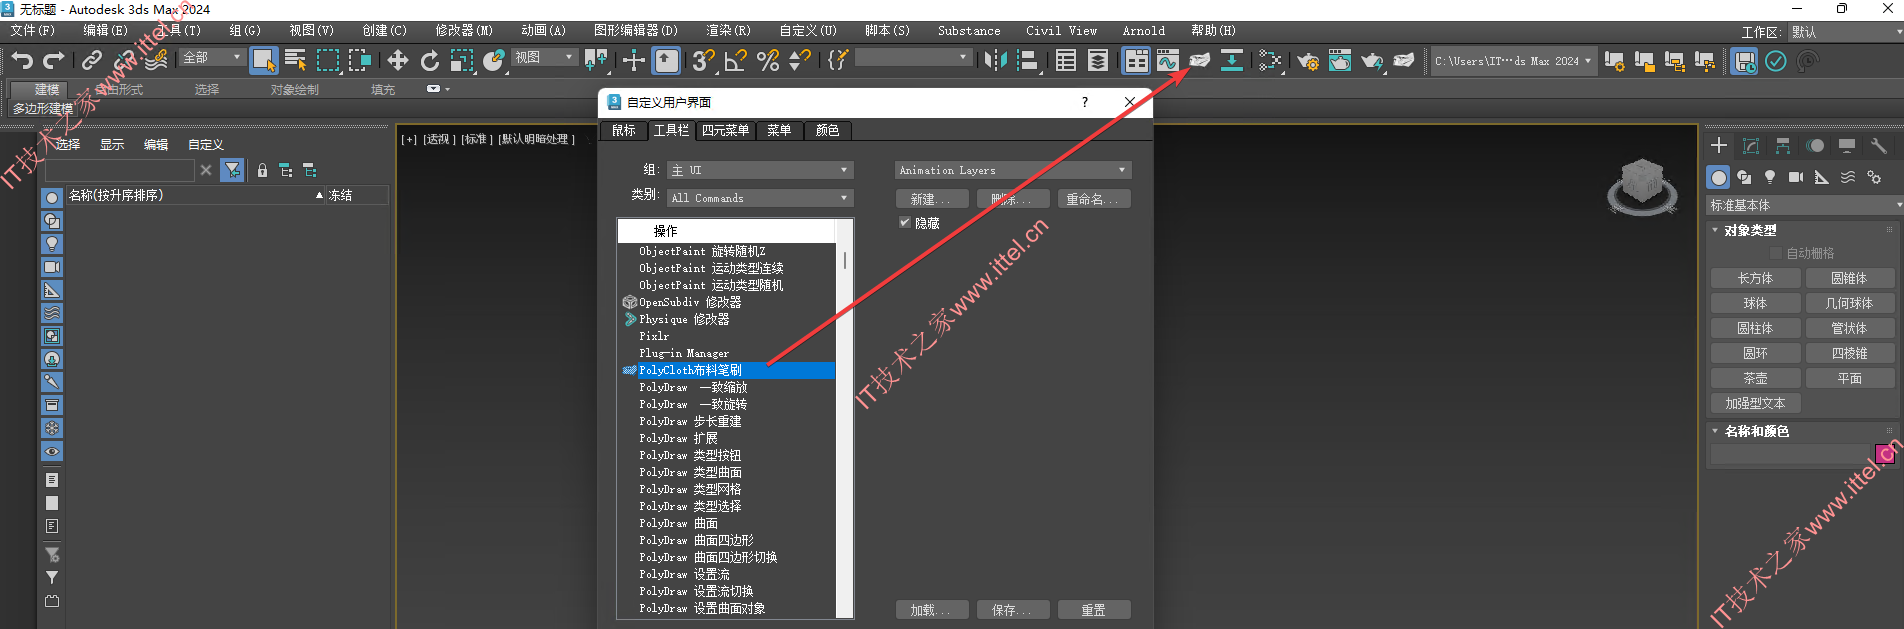Image resolution: width=1904 pixels, height=629 pixels.
Task: Click the 重命名... button
Action: click(1094, 199)
